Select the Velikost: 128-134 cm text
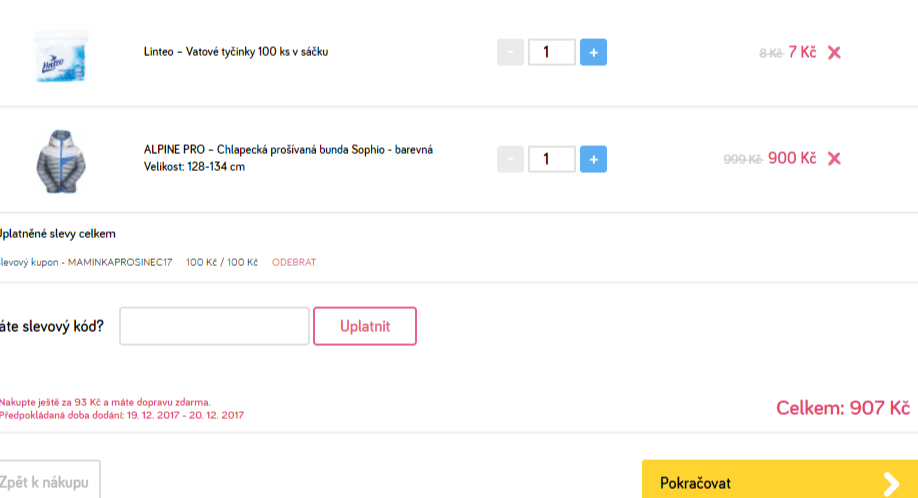This screenshot has width=918, height=498. pyautogui.click(x=194, y=167)
